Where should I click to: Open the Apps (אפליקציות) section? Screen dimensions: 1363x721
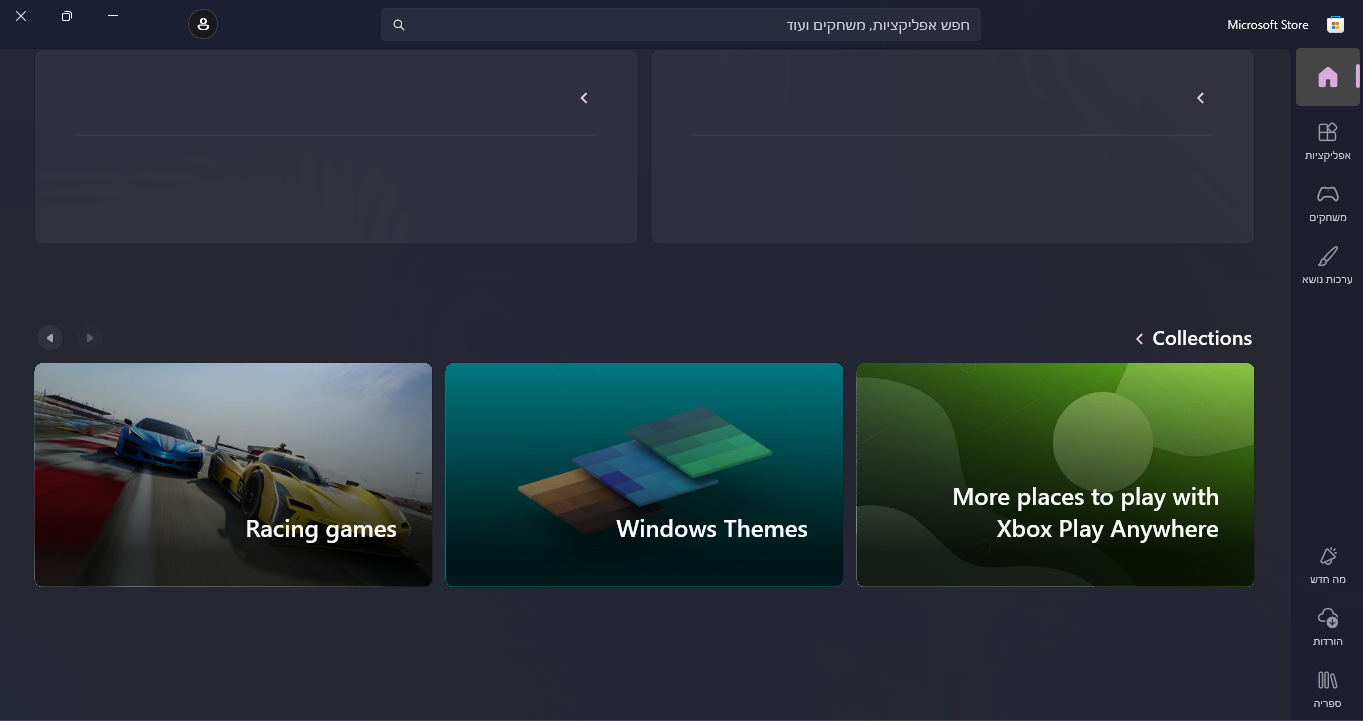tap(1327, 140)
